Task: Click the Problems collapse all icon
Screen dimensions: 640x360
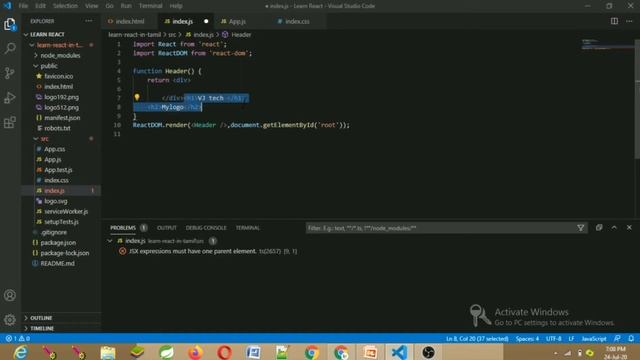Action: click(x=599, y=227)
